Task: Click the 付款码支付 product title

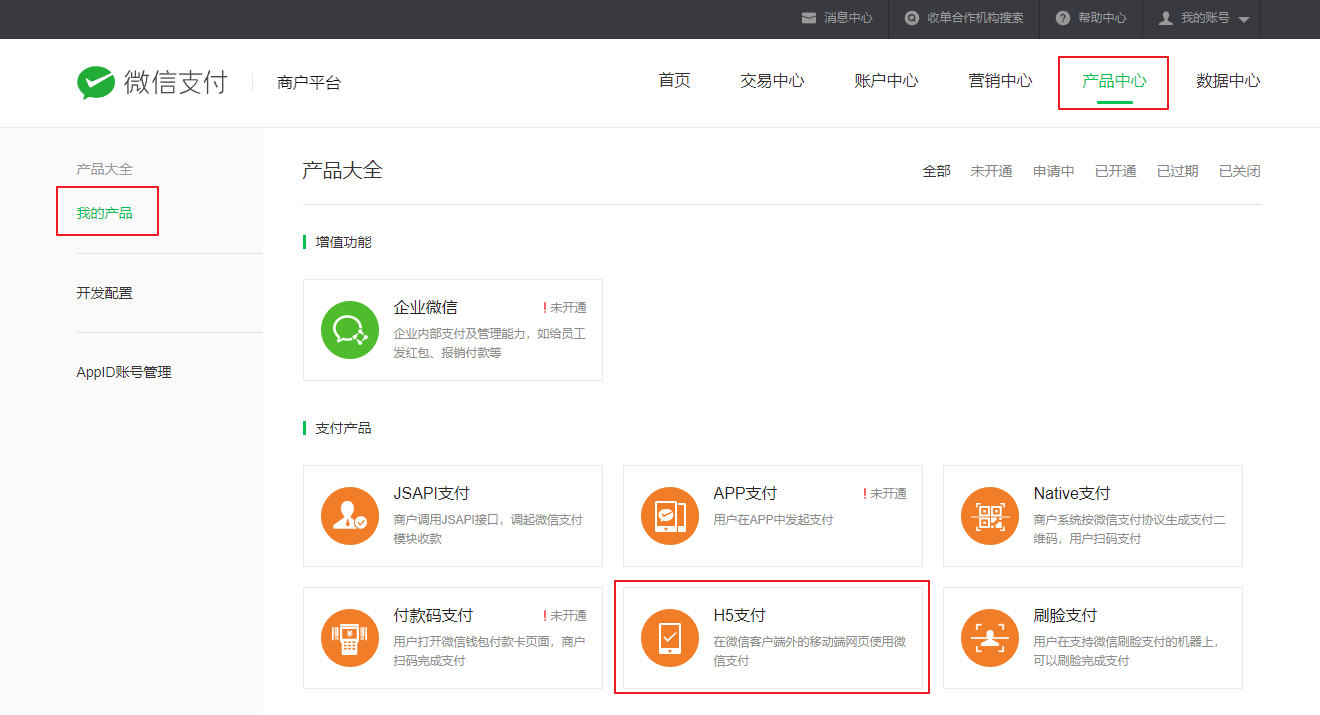Action: pos(433,615)
